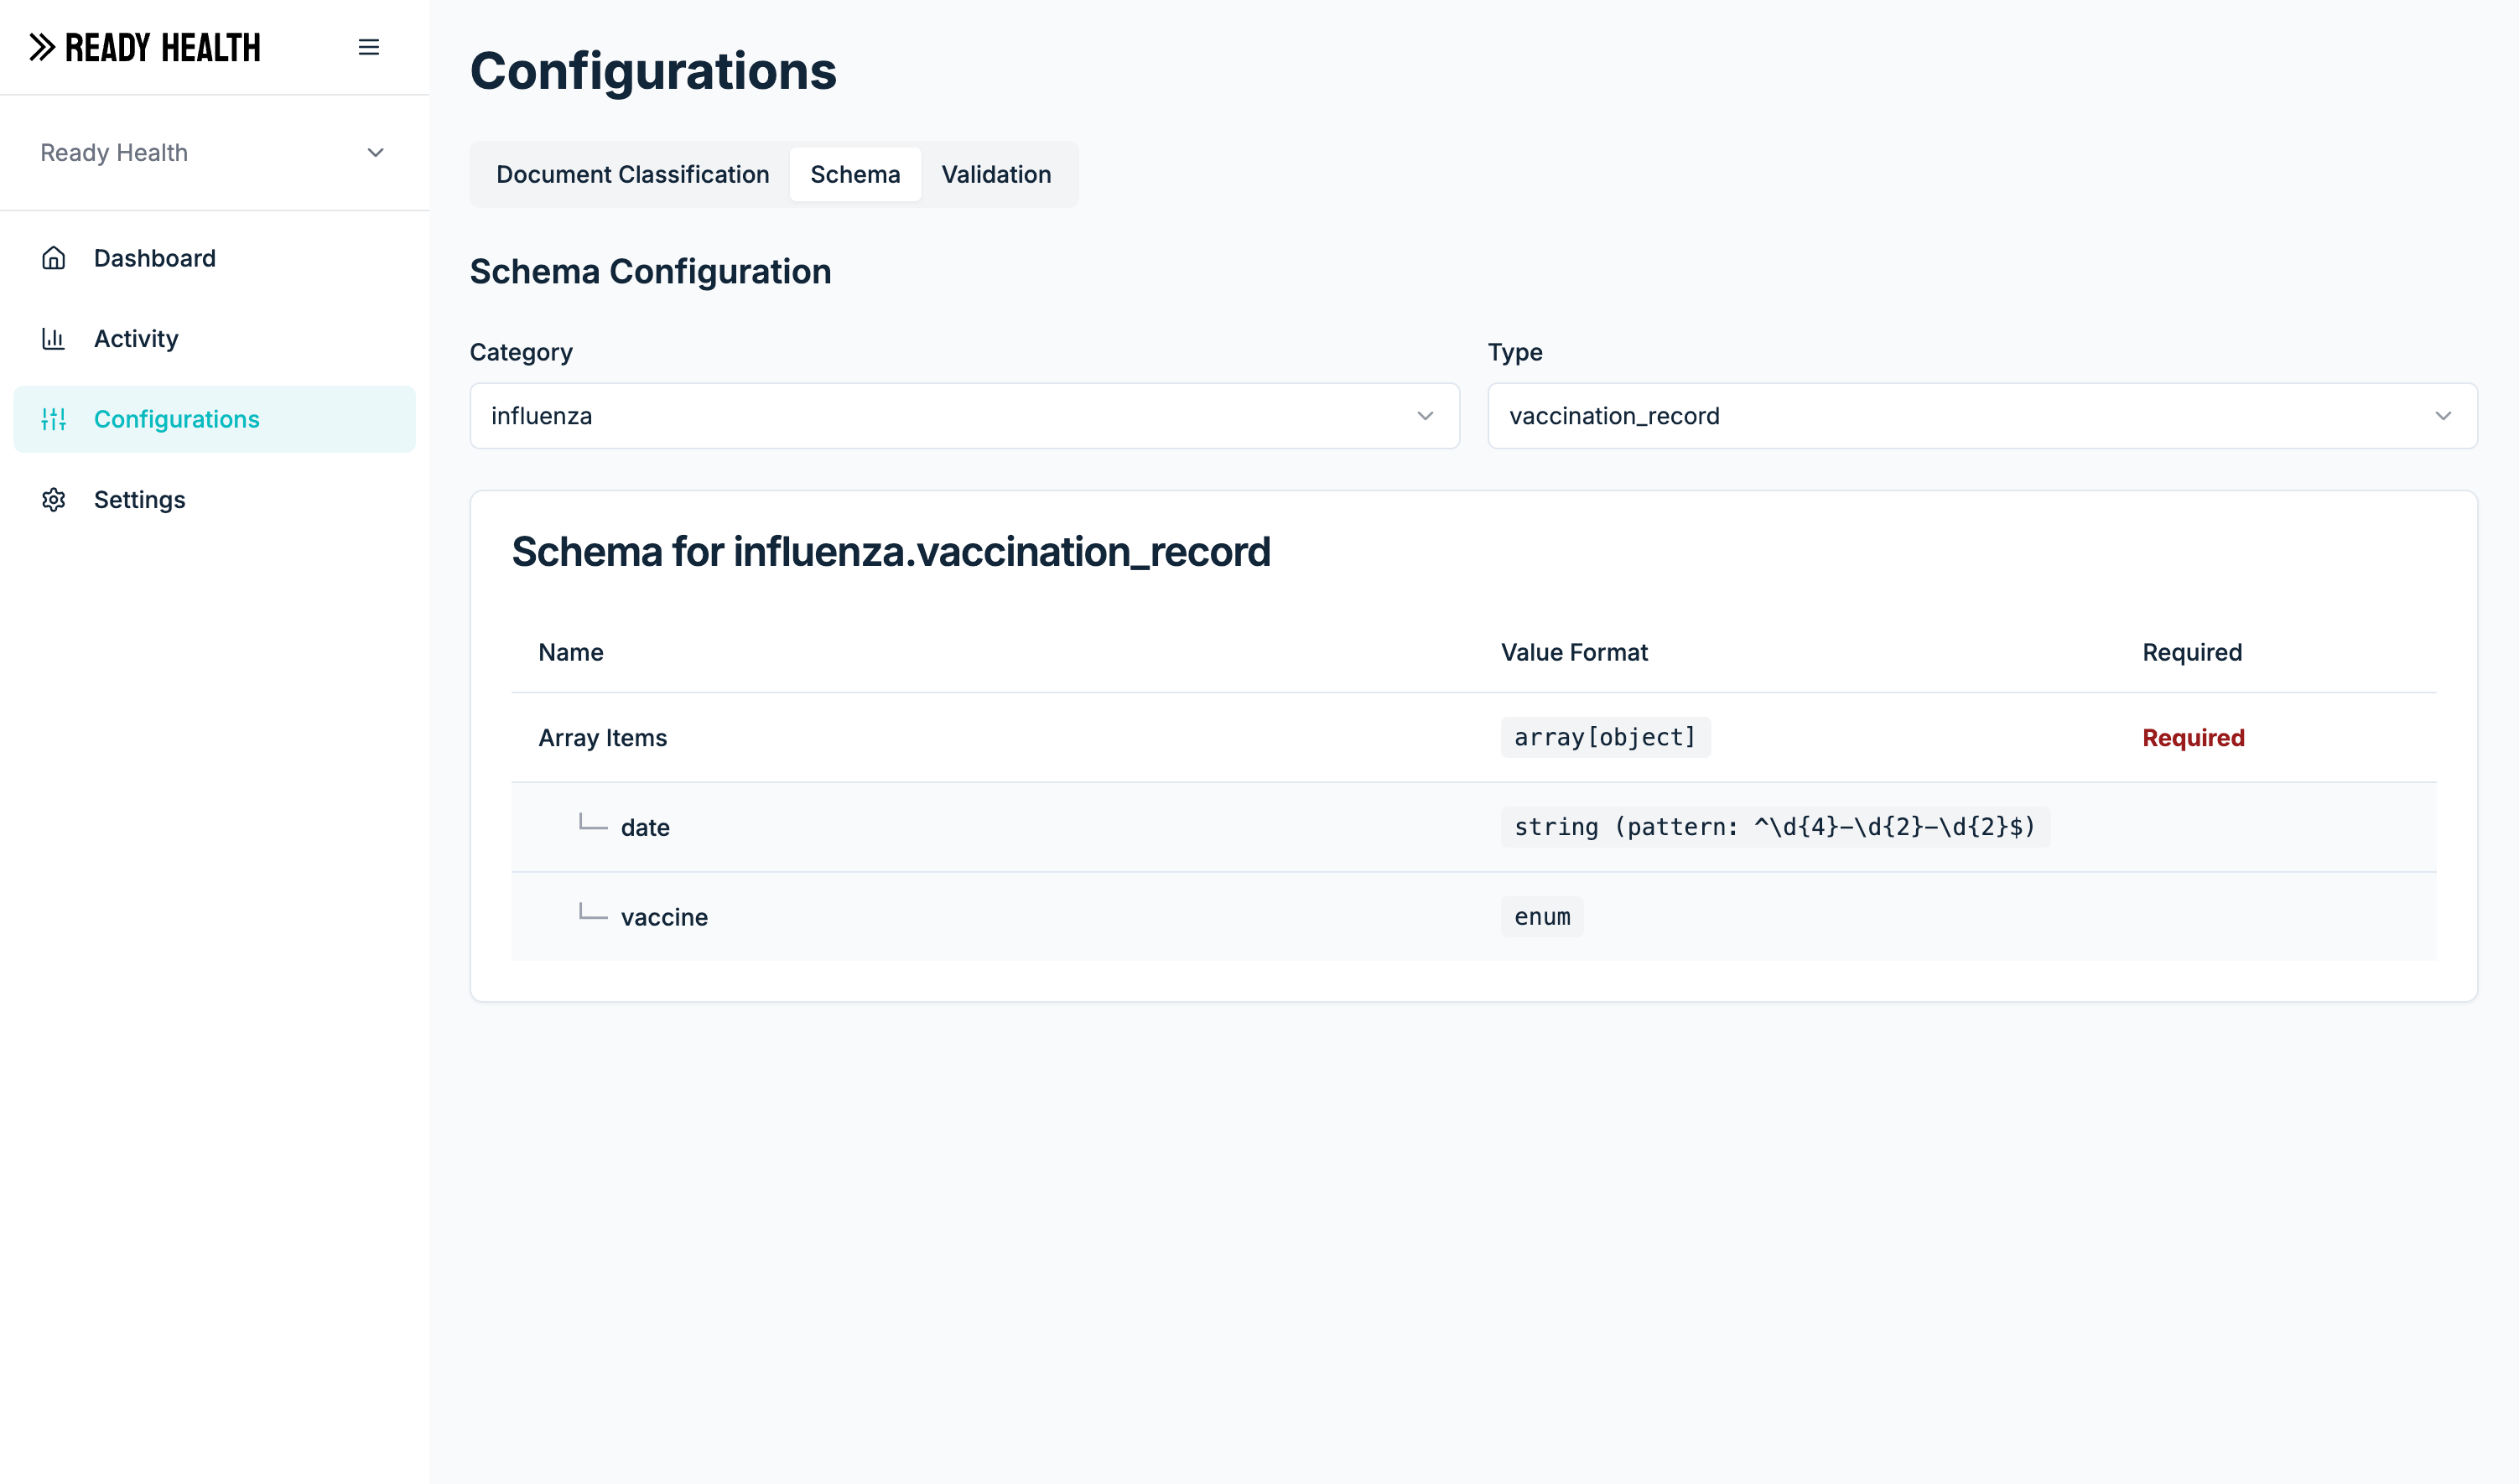Open the Settings page link

click(x=139, y=499)
